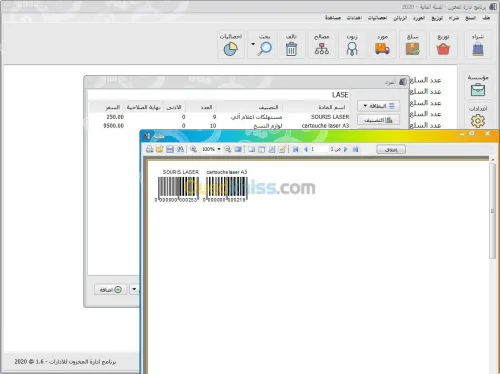Click the print icon in preview toolbar

click(149, 149)
